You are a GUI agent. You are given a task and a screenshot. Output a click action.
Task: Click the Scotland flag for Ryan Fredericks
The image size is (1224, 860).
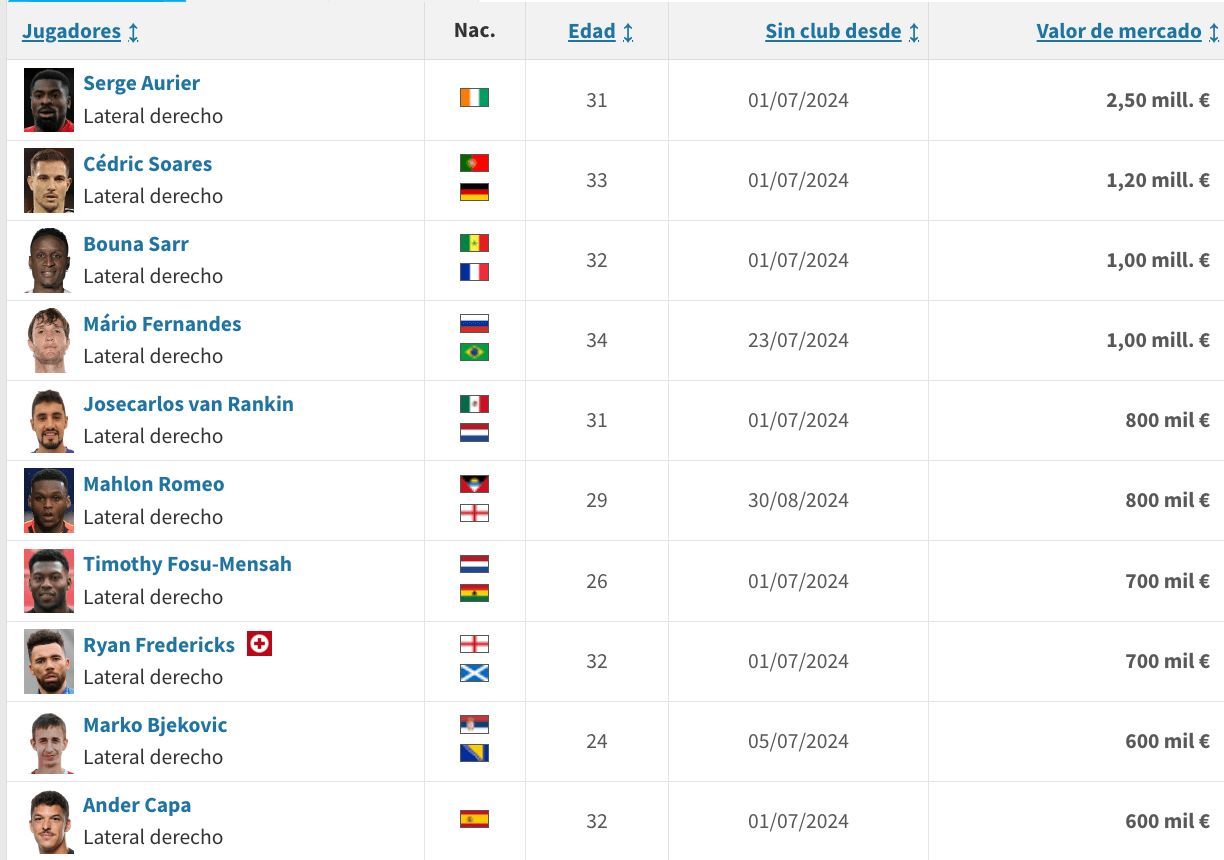tap(474, 673)
